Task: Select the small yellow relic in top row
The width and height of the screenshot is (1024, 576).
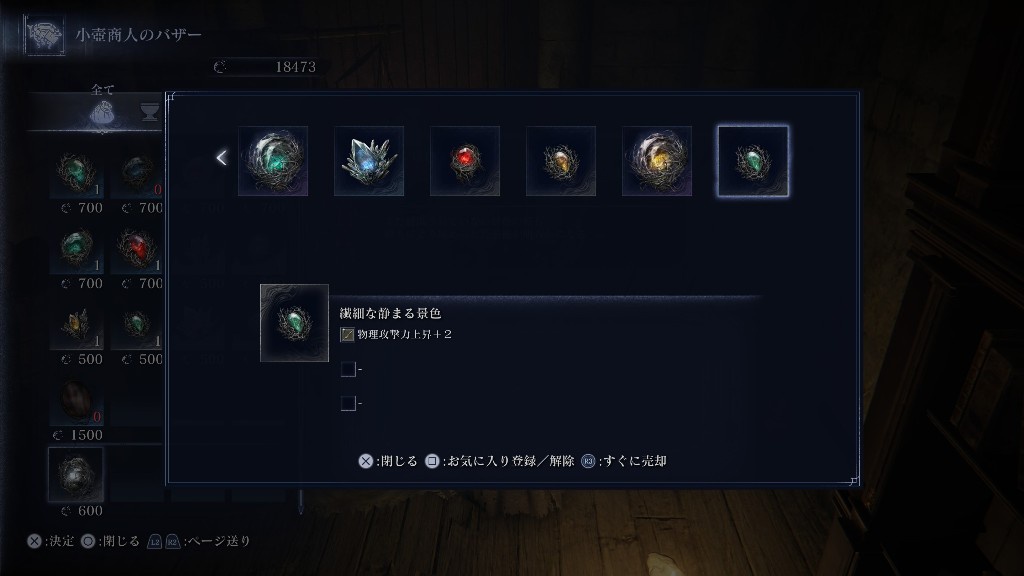Action: point(561,161)
